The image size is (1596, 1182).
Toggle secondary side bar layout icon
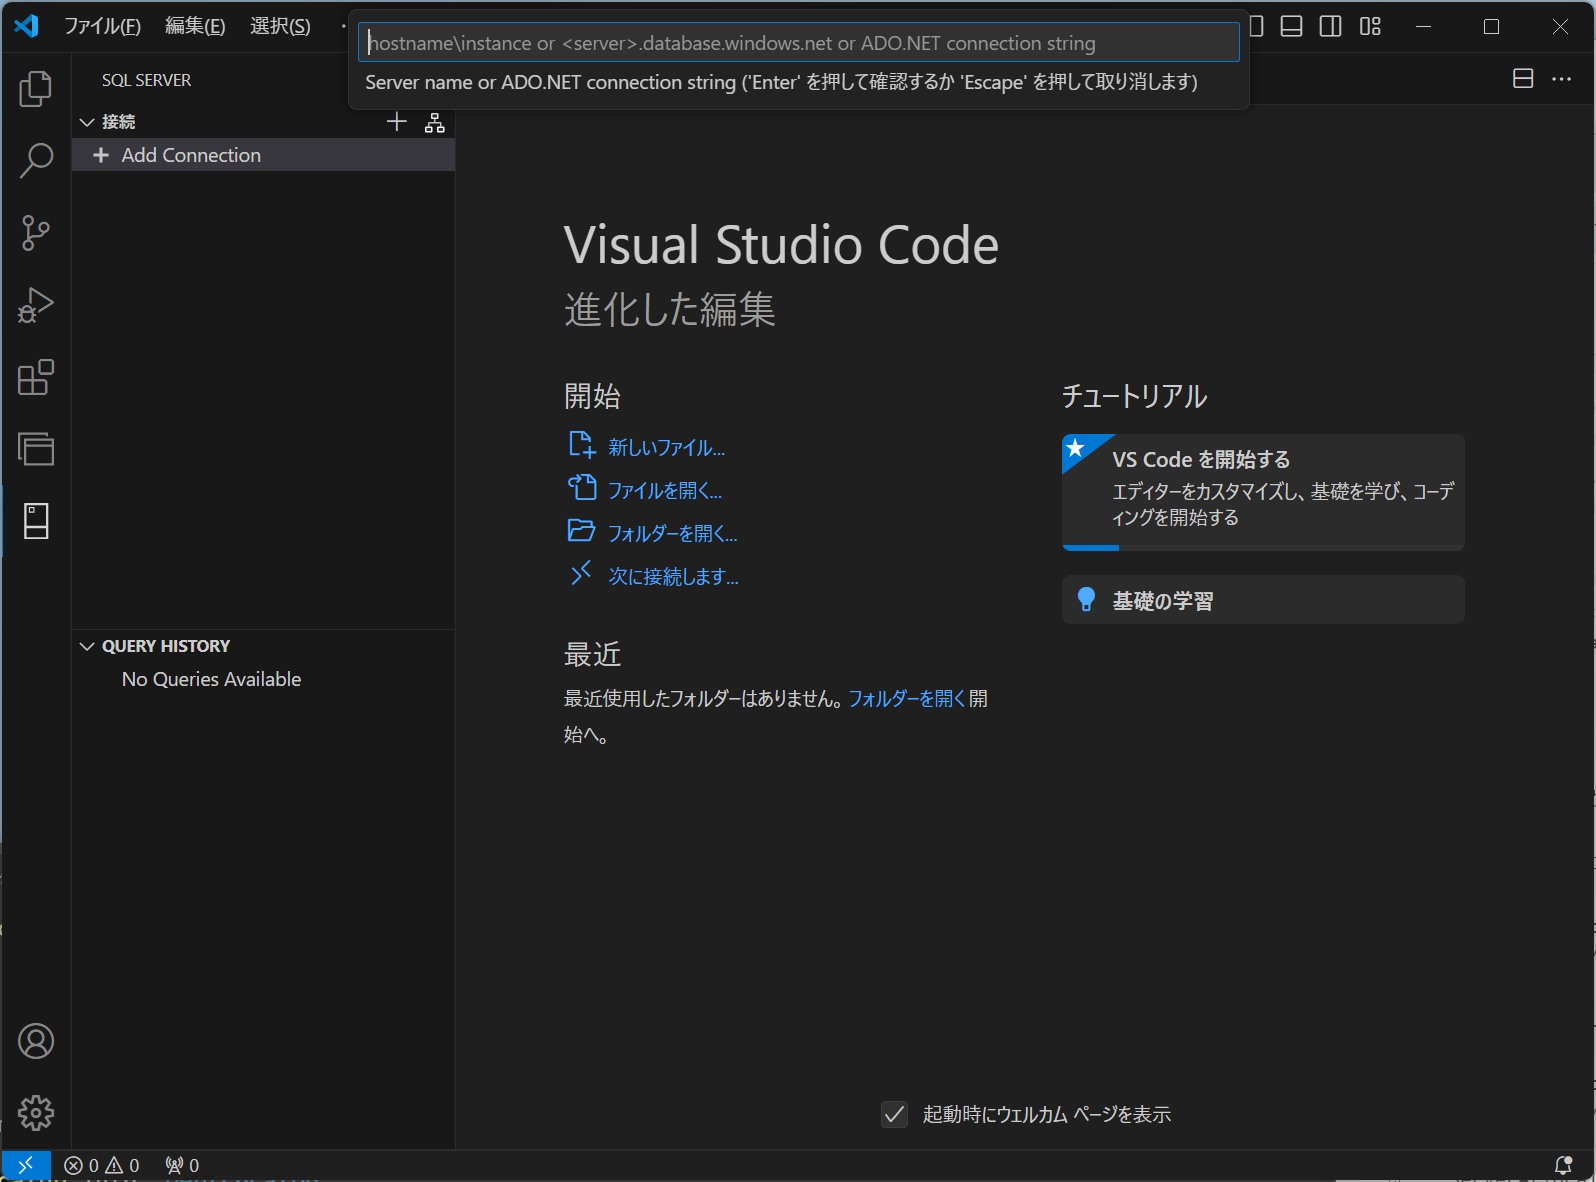pos(1331,26)
